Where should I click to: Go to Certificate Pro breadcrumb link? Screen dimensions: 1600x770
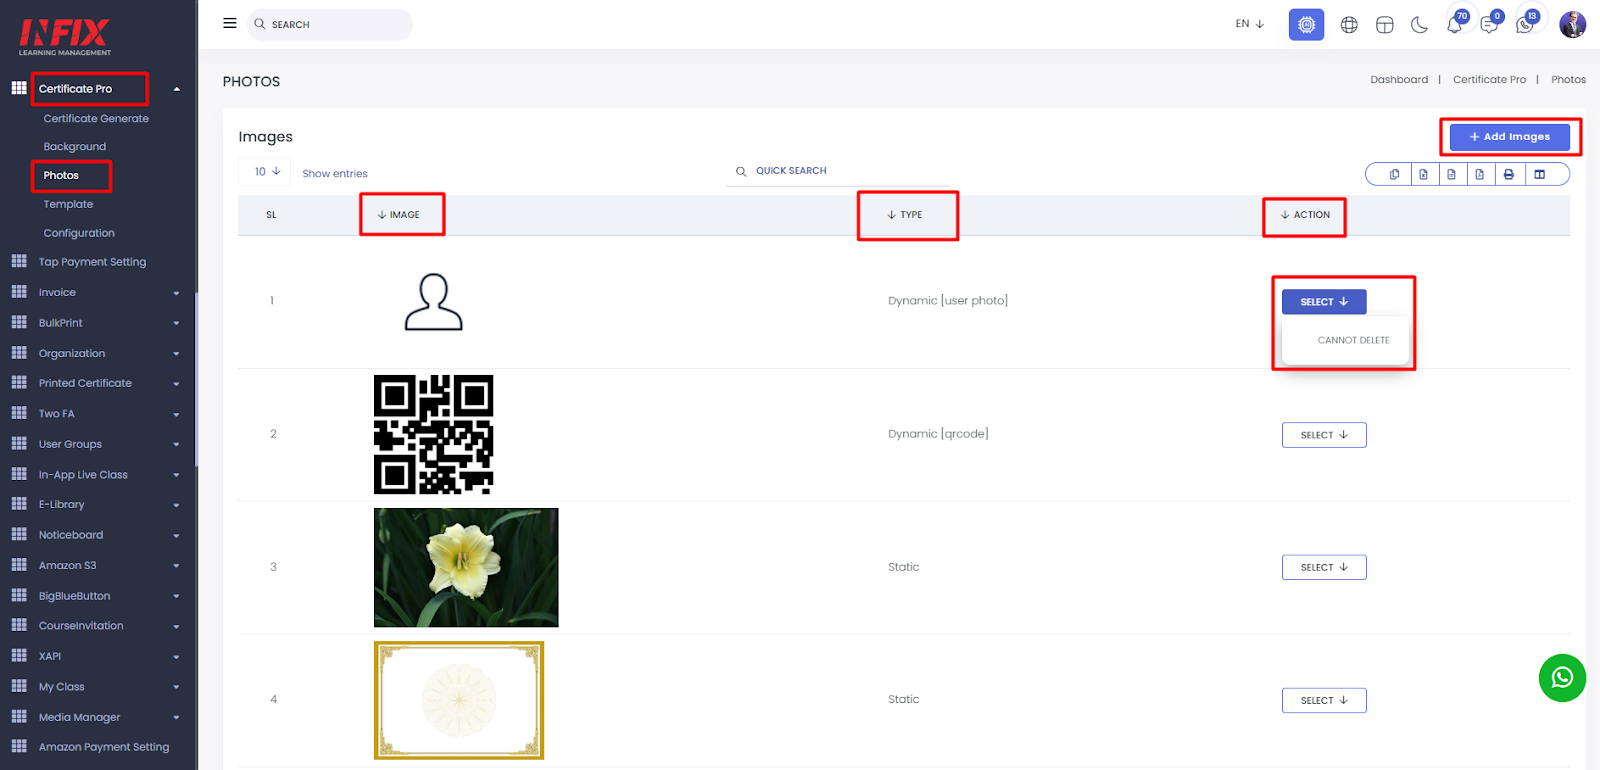tap(1489, 79)
